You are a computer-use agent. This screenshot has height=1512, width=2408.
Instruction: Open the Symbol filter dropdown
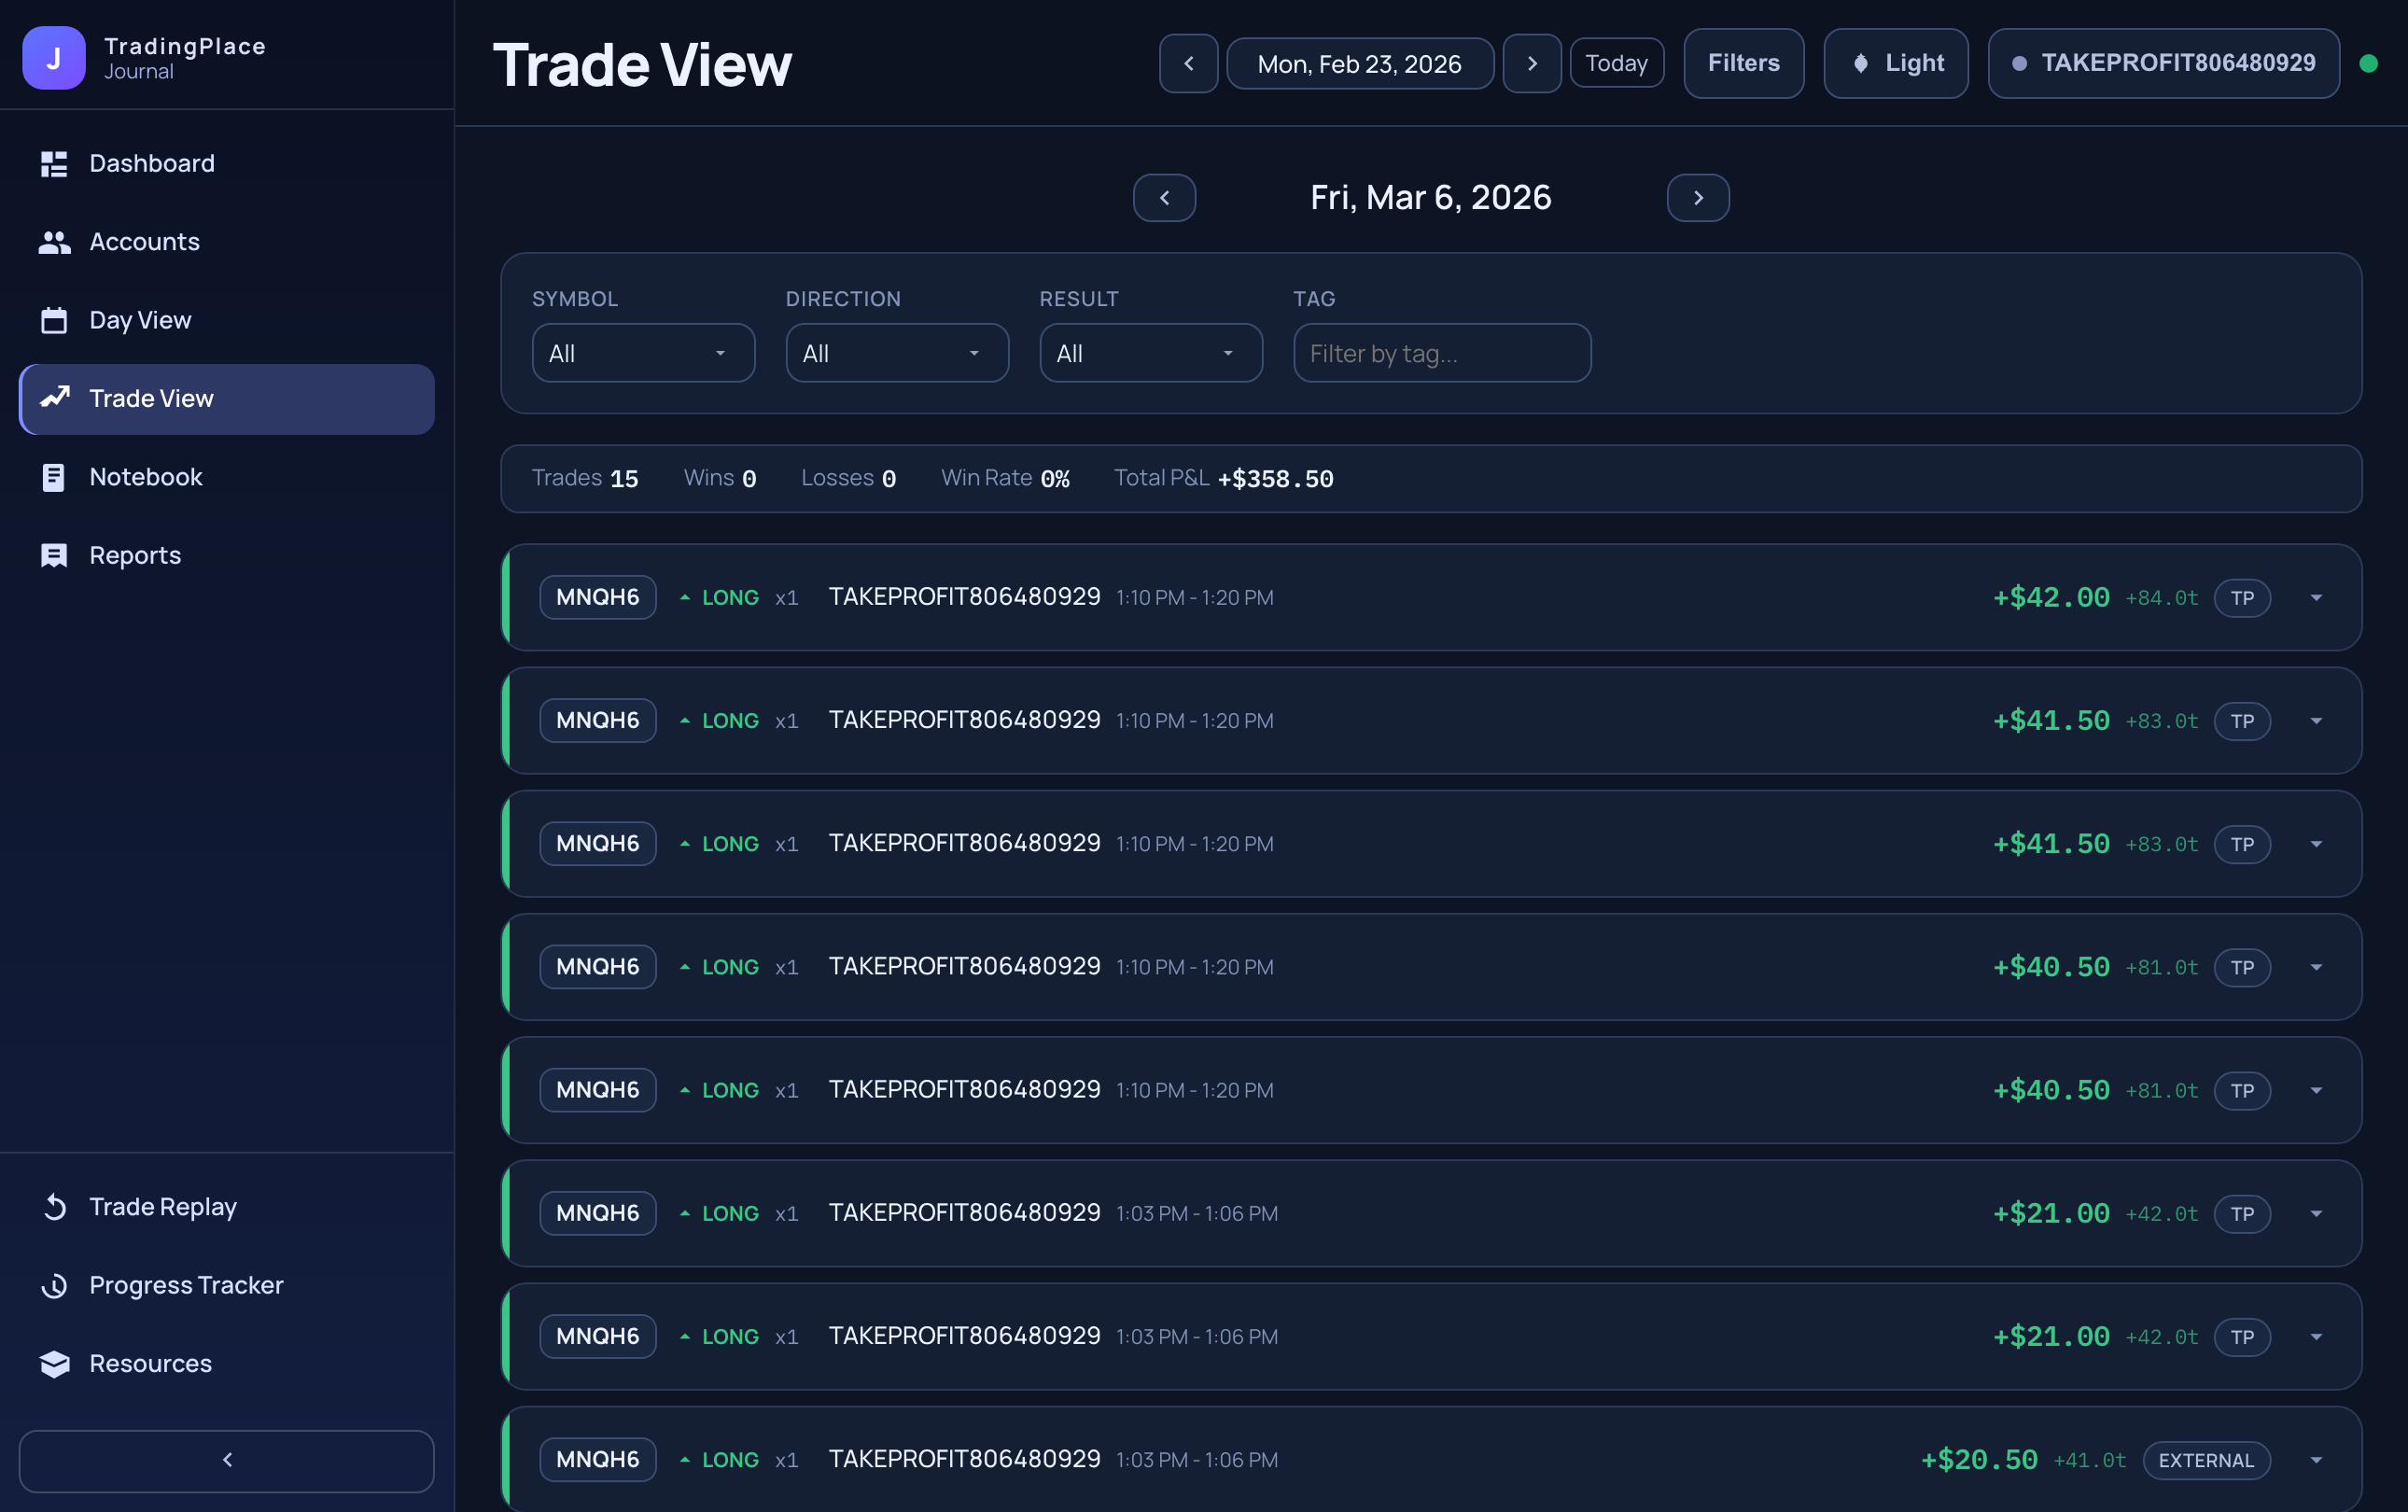[x=643, y=352]
